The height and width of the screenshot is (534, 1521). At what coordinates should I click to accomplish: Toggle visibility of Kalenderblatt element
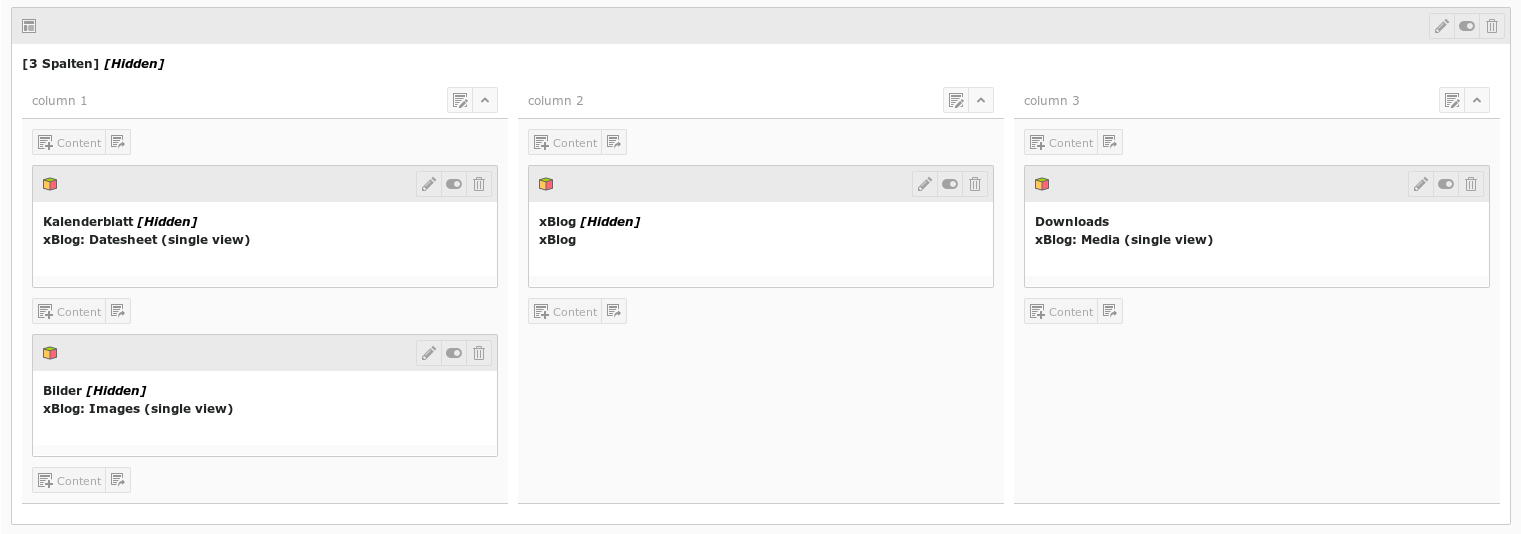tap(454, 184)
